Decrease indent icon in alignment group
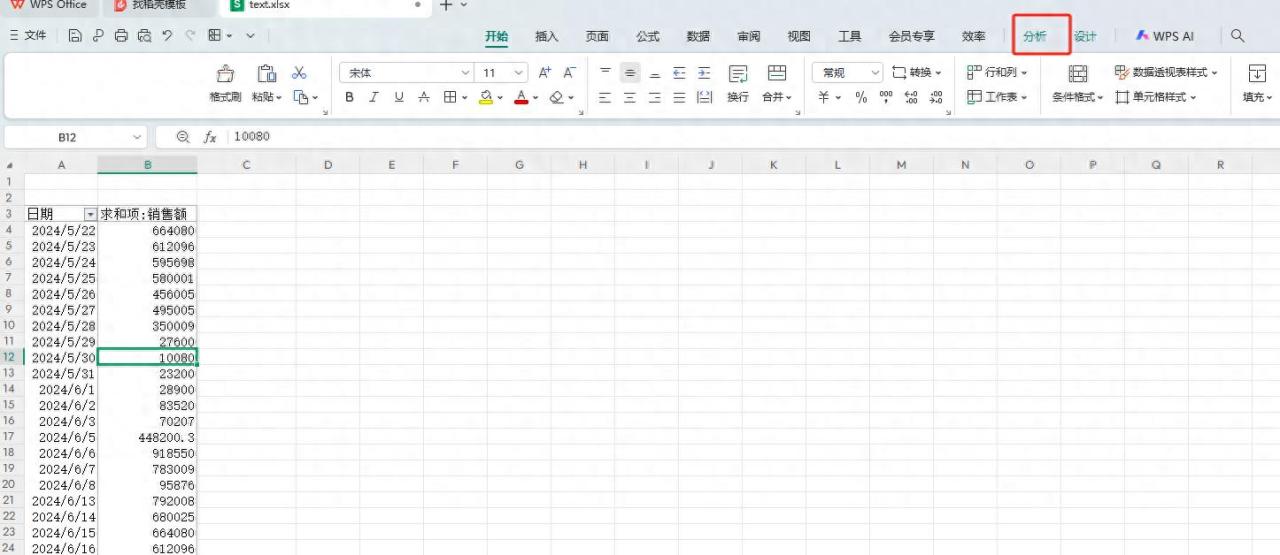This screenshot has height=555, width=1280. (680, 73)
